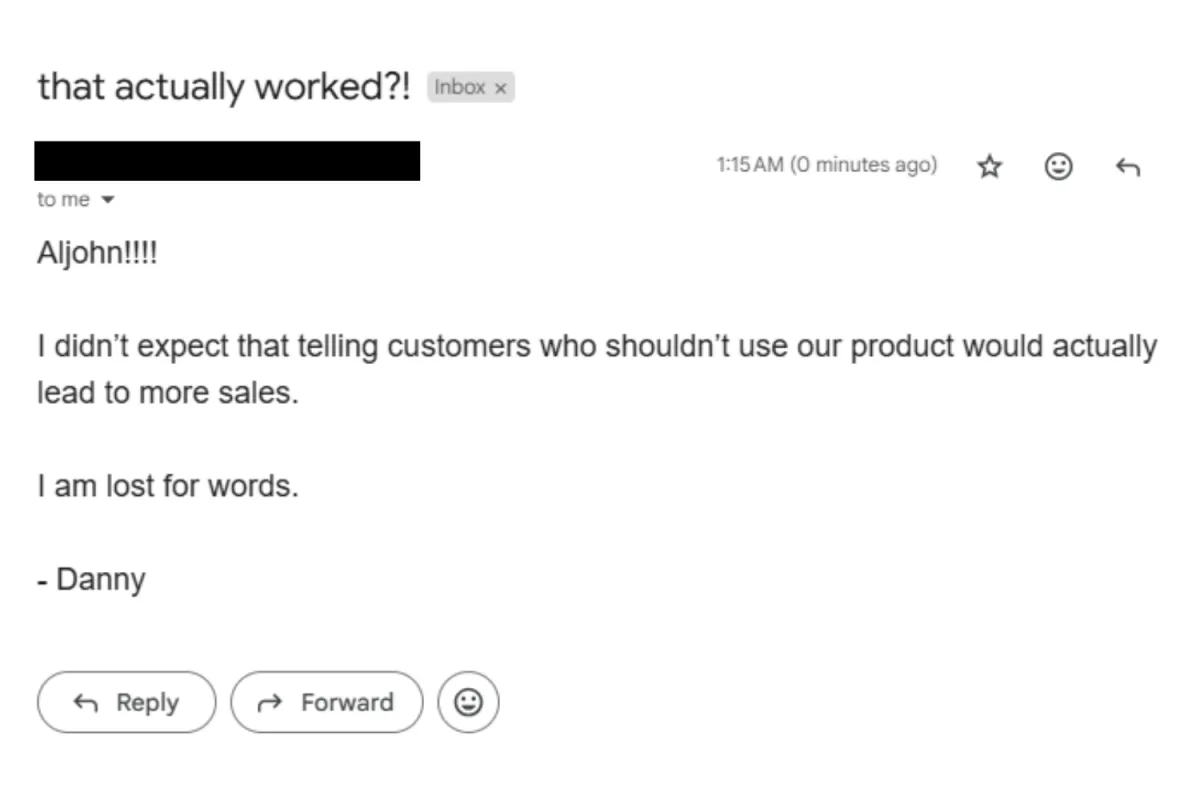Click the text 'lead to more sales.'

[x=168, y=392]
